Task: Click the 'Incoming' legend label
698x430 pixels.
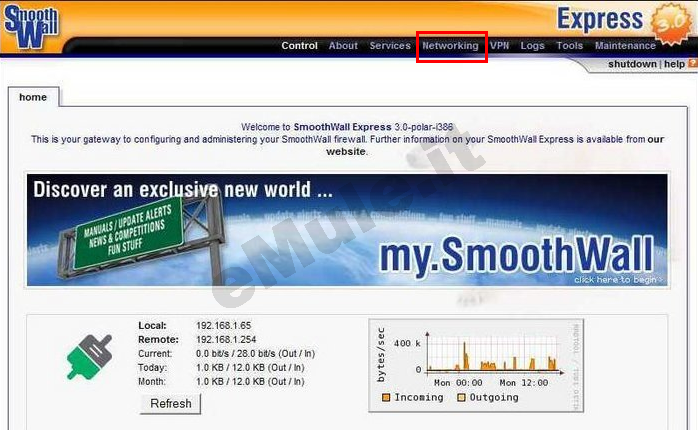Action: pyautogui.click(x=418, y=398)
